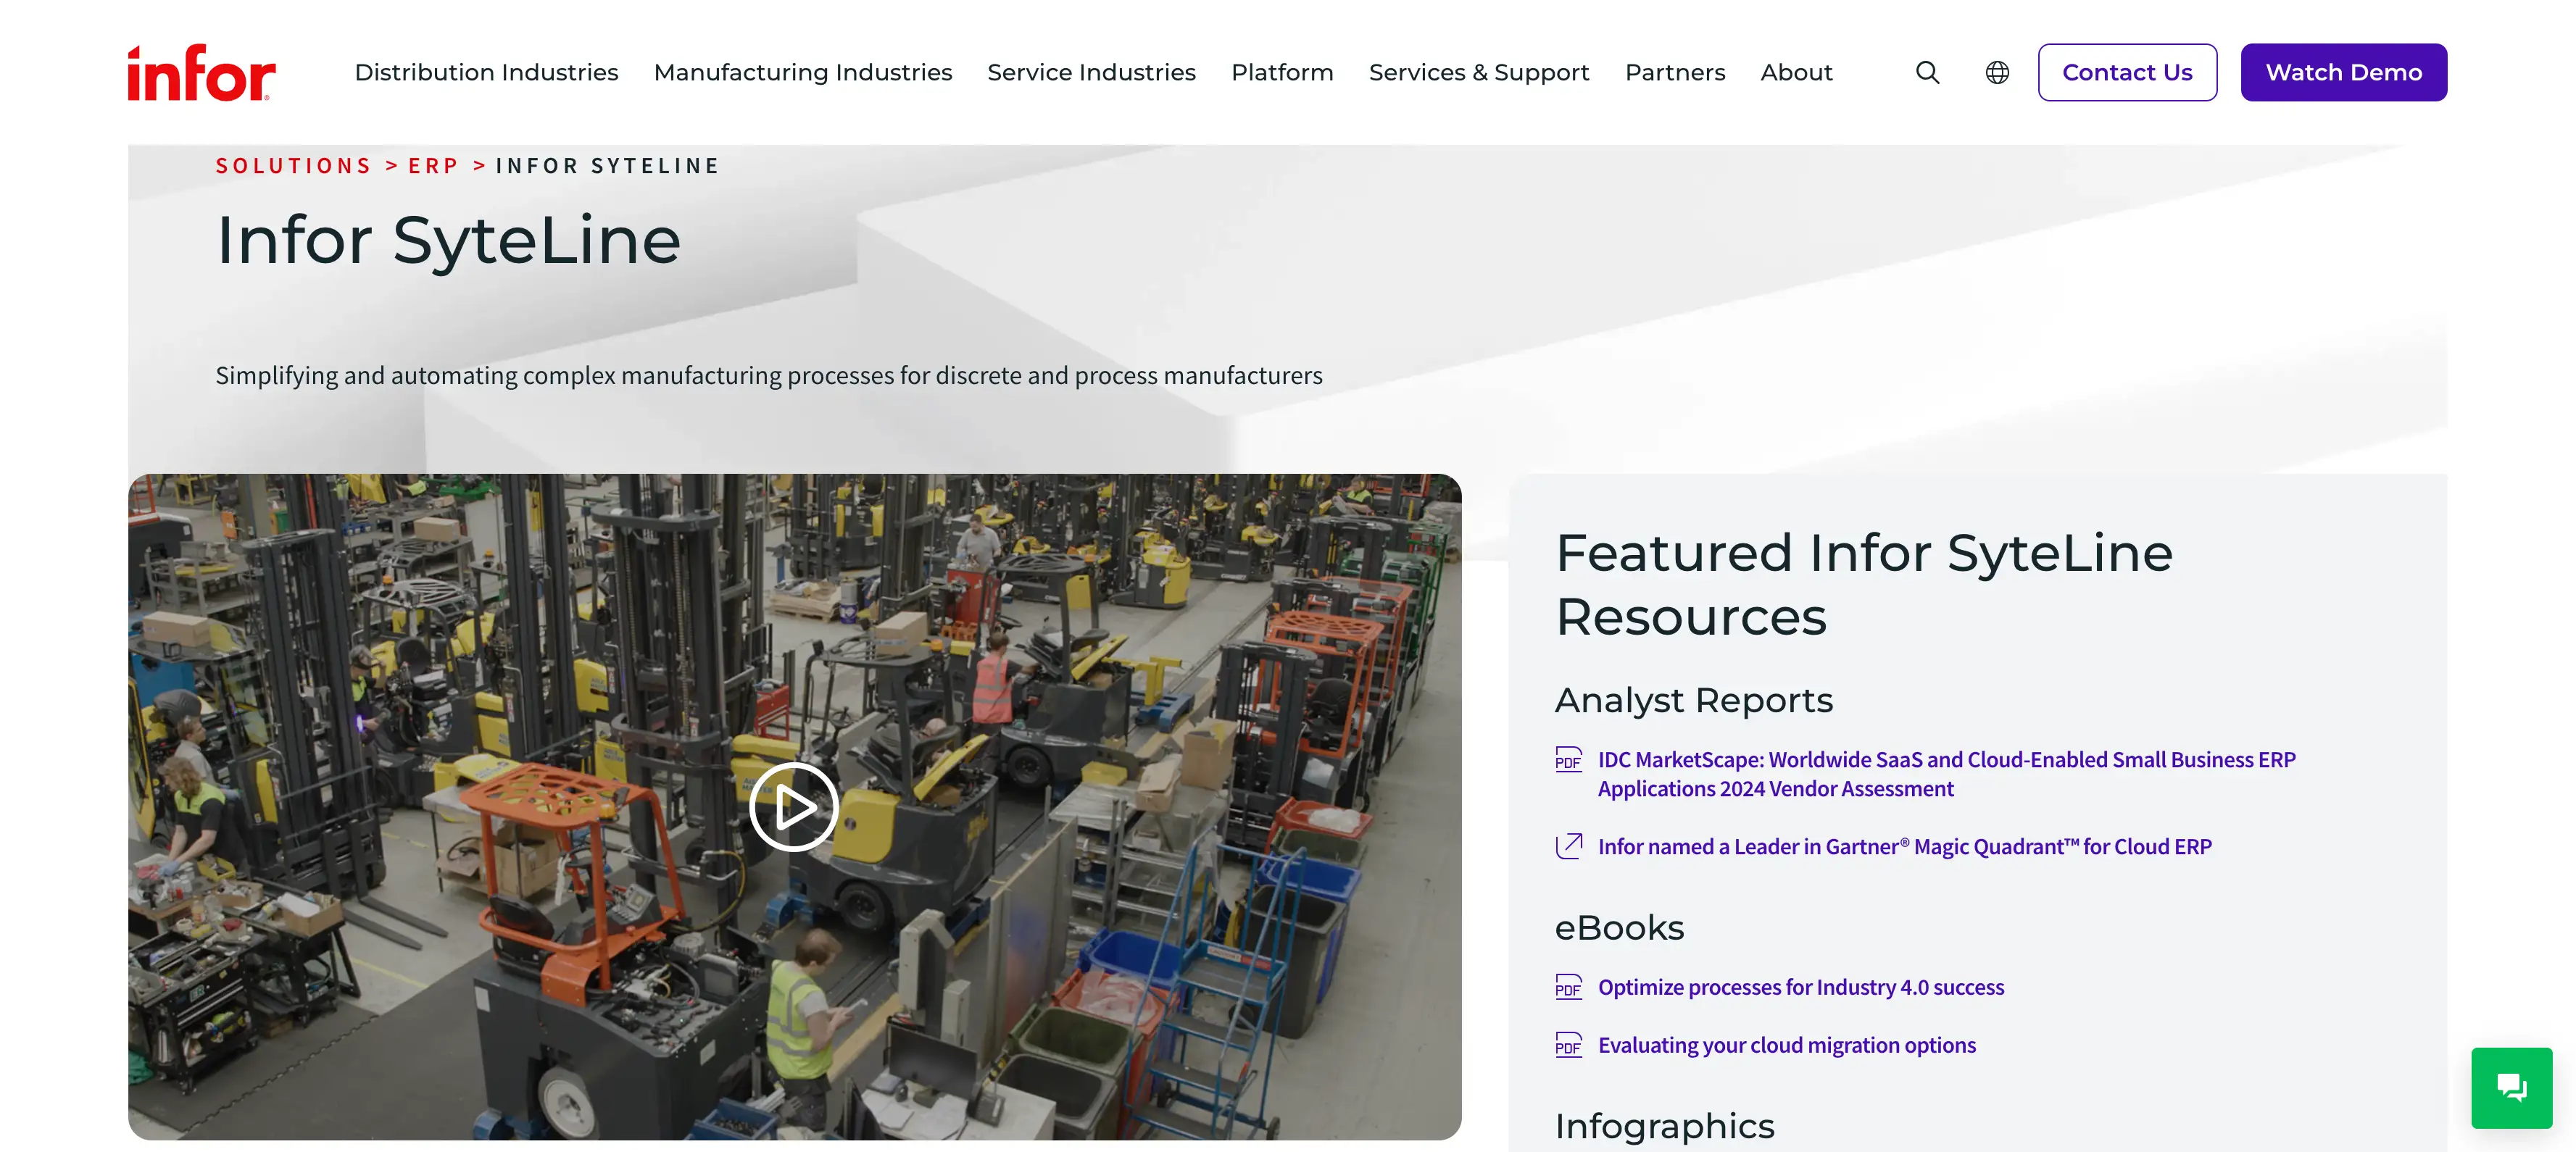The height and width of the screenshot is (1152, 2576).
Task: Open Partners menu
Action: coord(1675,73)
